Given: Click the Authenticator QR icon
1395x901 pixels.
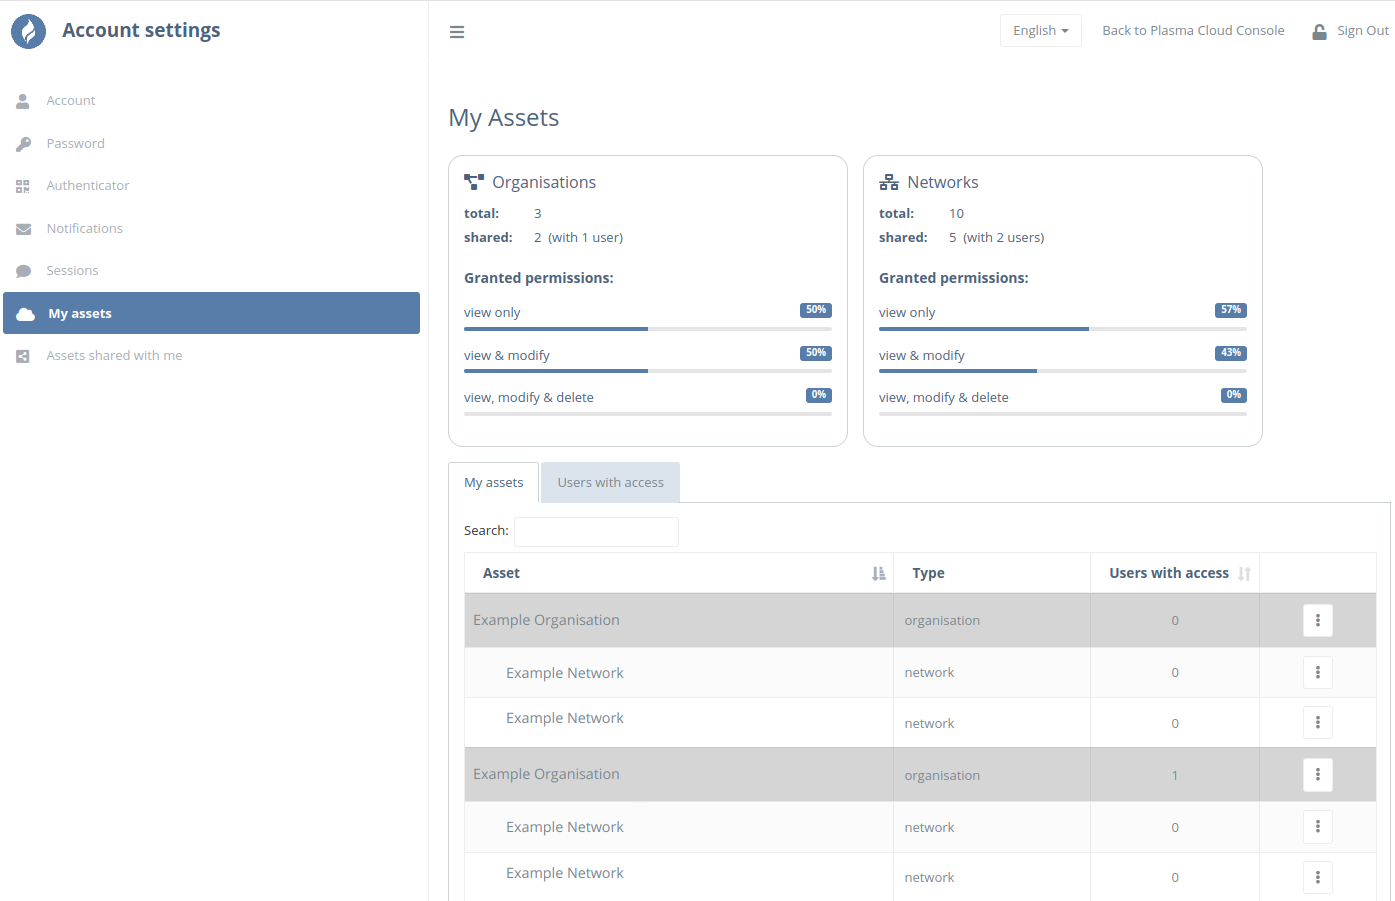Looking at the screenshot, I should click(x=23, y=186).
